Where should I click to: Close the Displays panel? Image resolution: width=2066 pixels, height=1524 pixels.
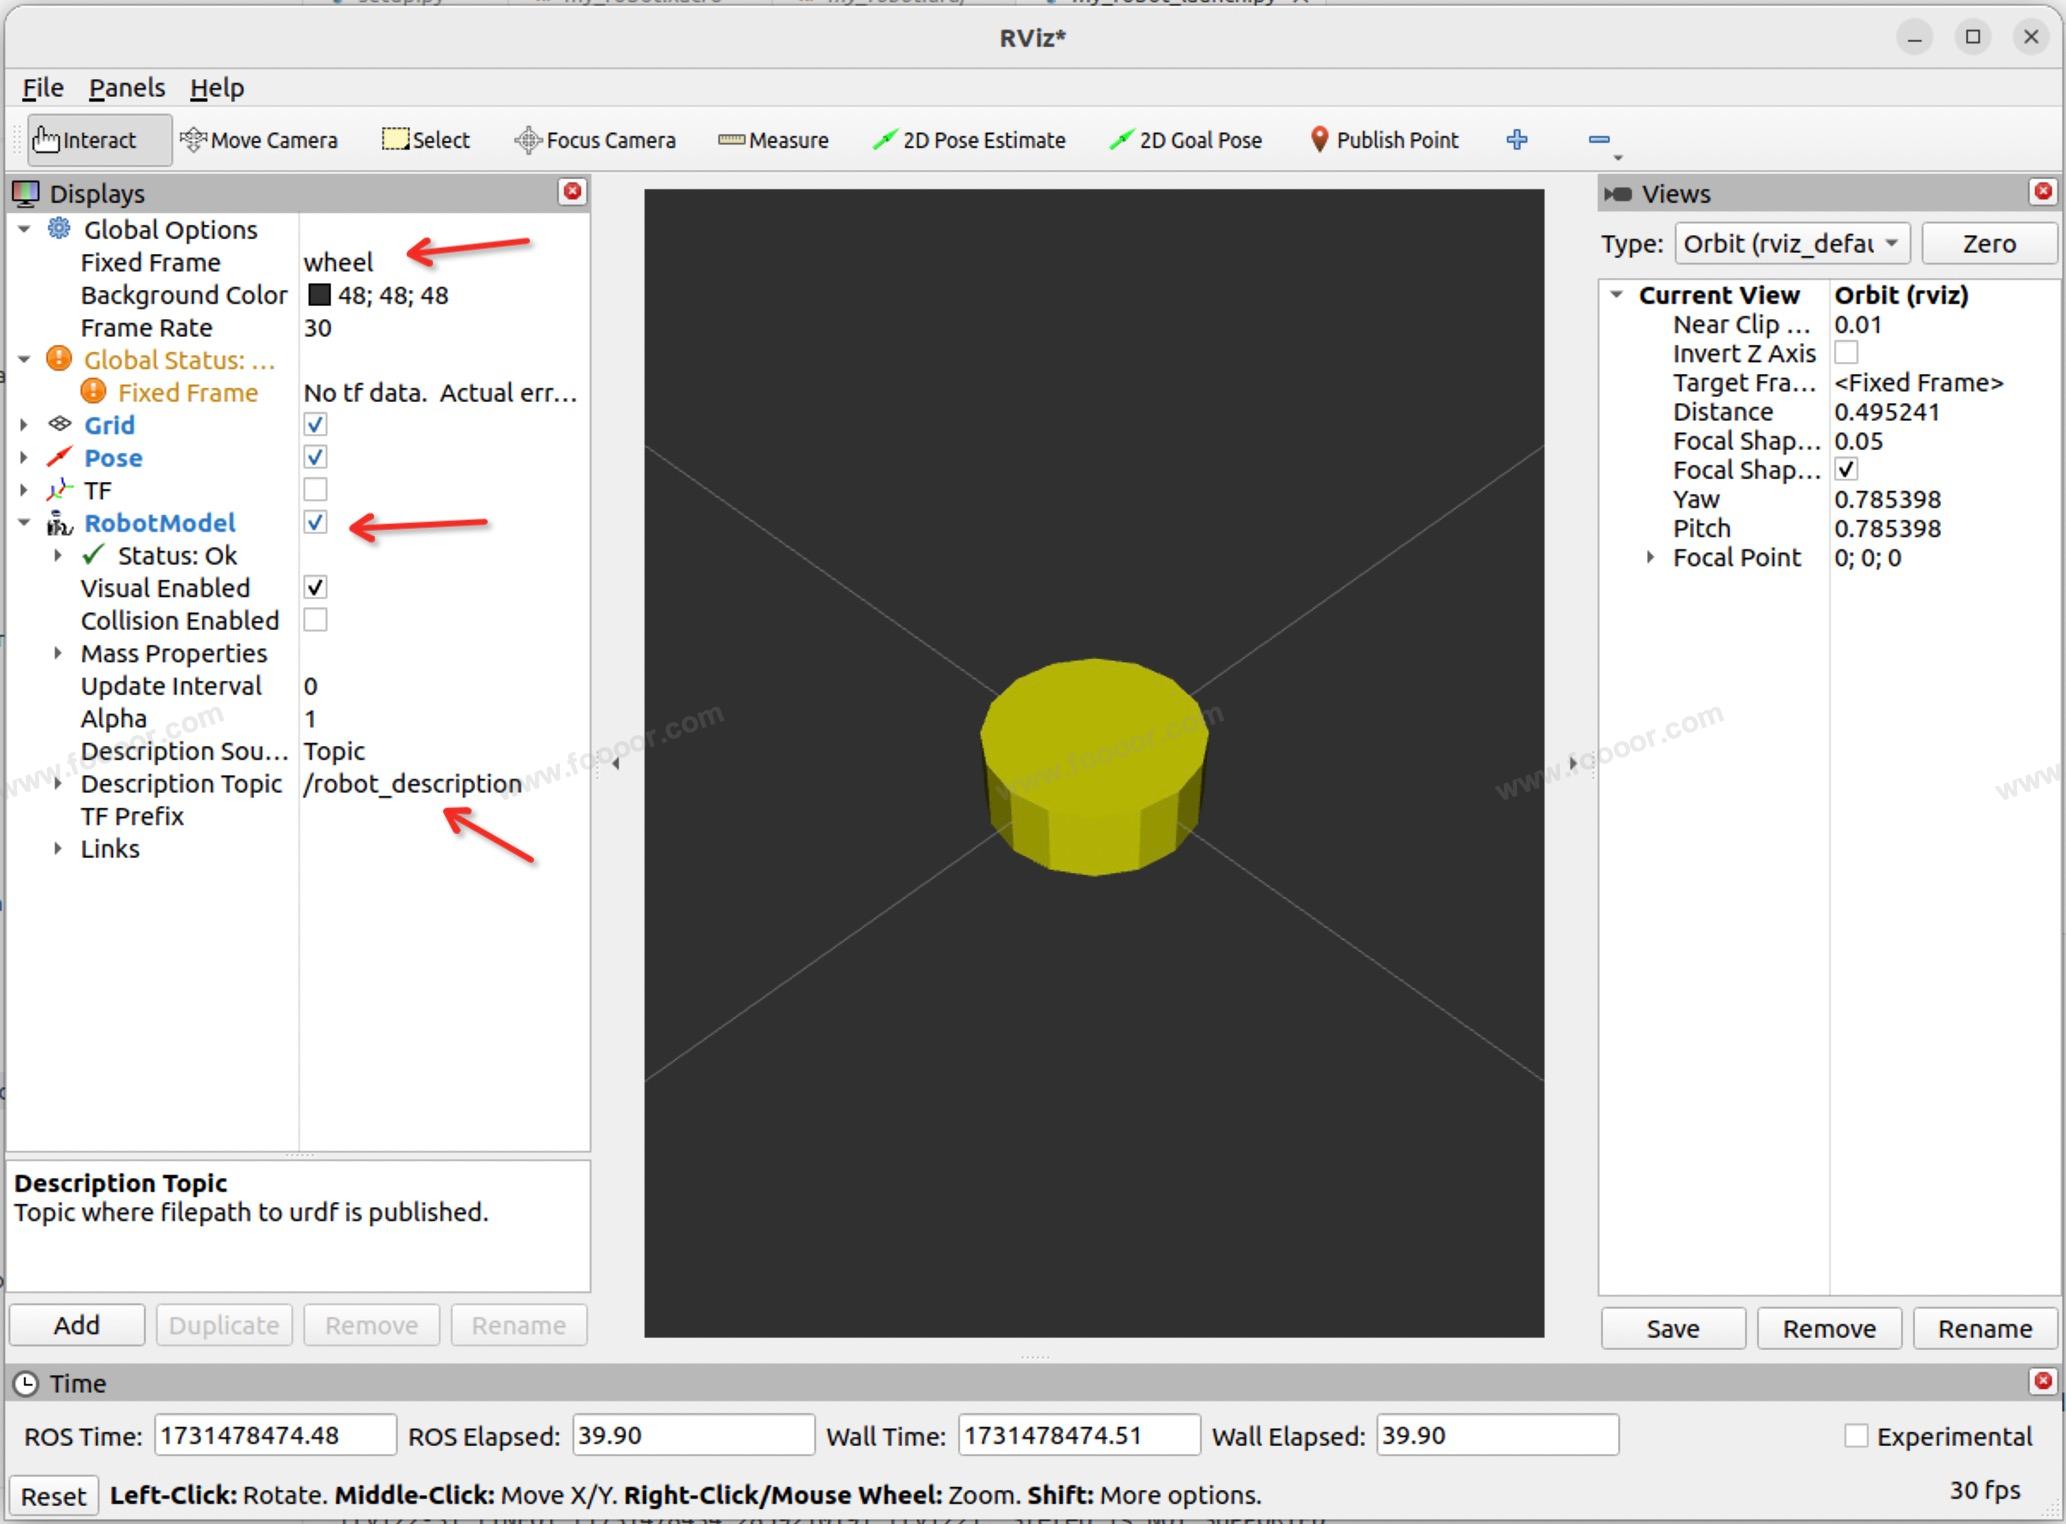(x=572, y=192)
